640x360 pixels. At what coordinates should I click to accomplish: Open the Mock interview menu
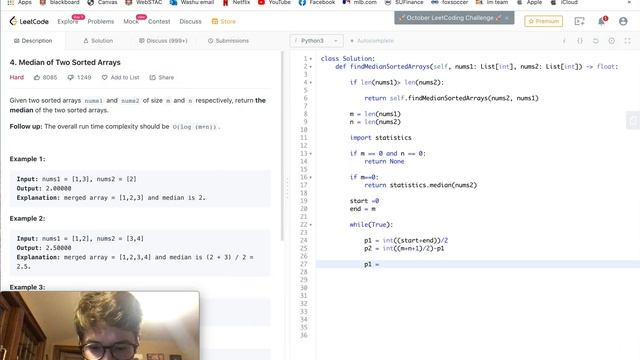[131, 21]
